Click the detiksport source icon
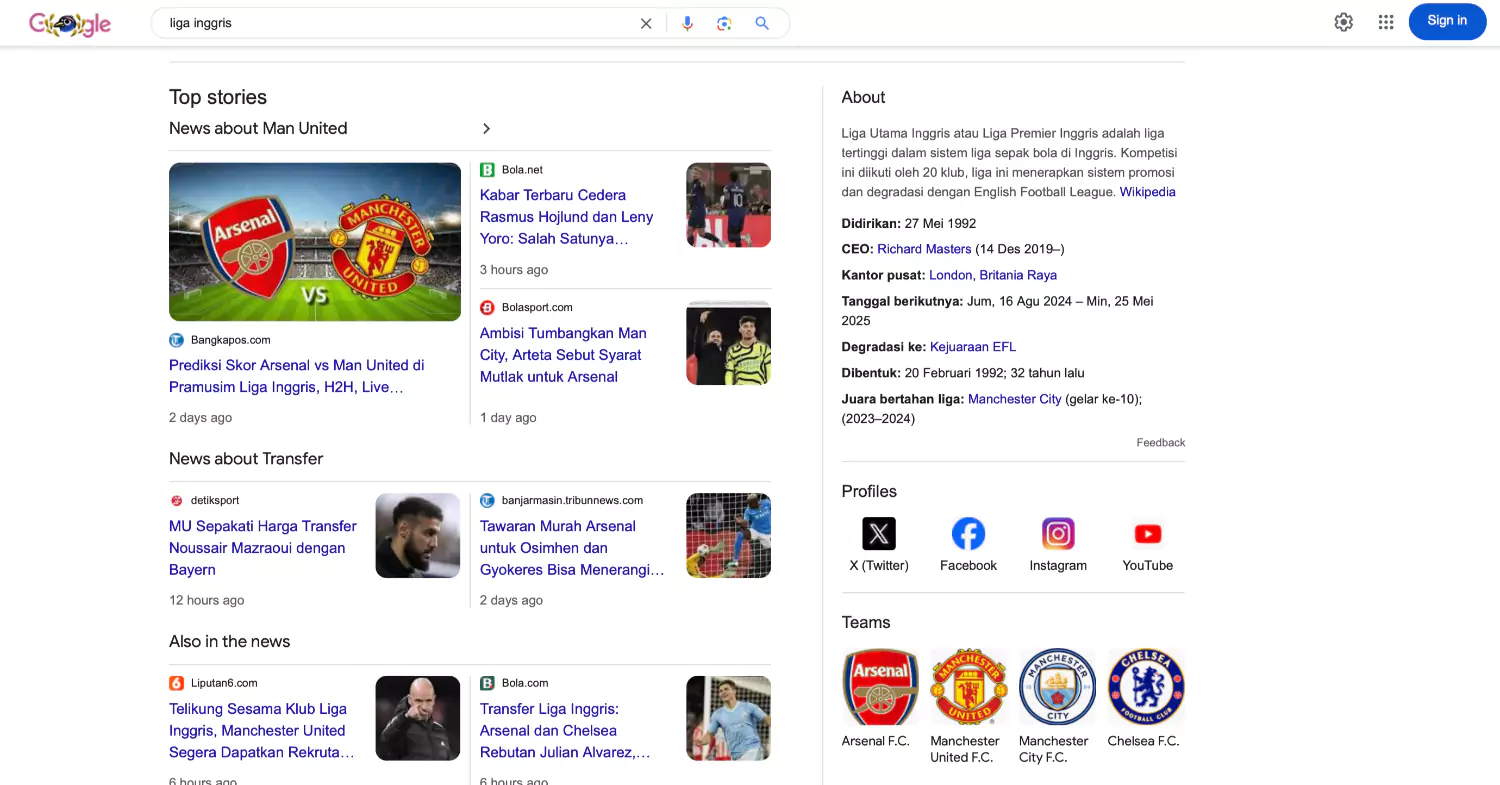Image resolution: width=1500 pixels, height=785 pixels. pyautogui.click(x=176, y=501)
